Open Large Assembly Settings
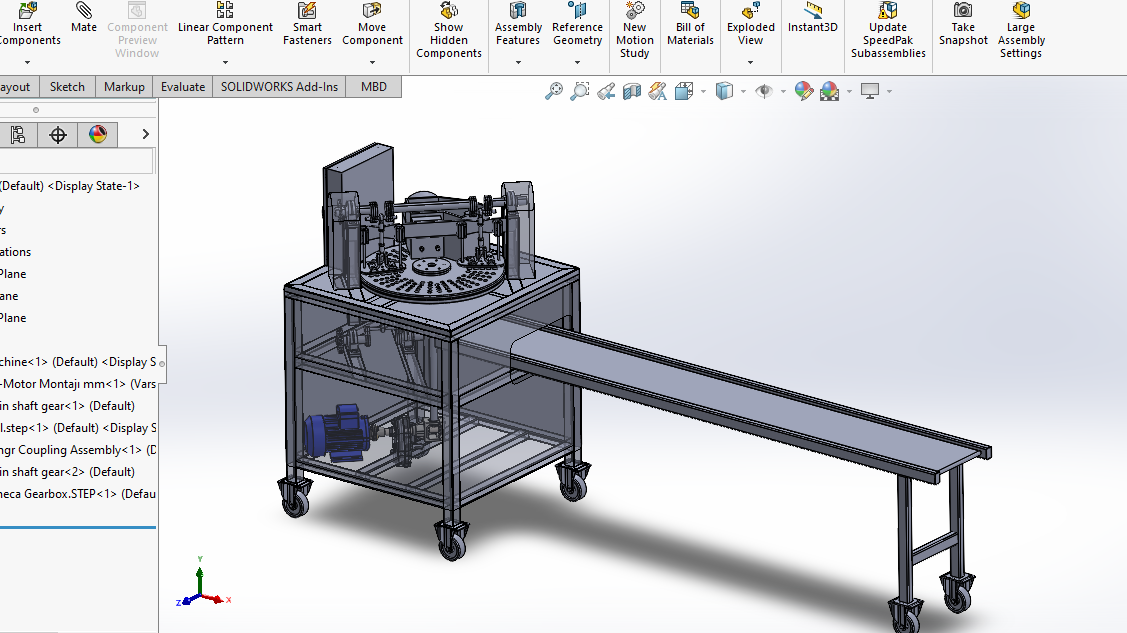1127x633 pixels. [x=1021, y=30]
